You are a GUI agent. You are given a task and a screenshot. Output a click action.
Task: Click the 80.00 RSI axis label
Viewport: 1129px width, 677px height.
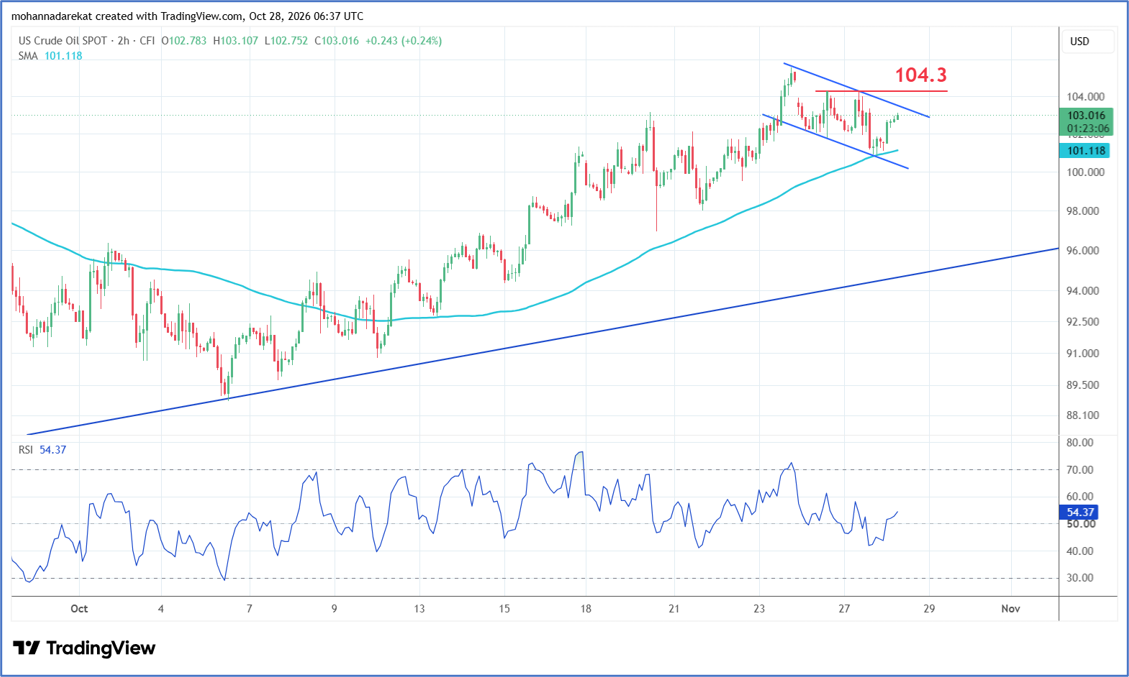coord(1079,442)
